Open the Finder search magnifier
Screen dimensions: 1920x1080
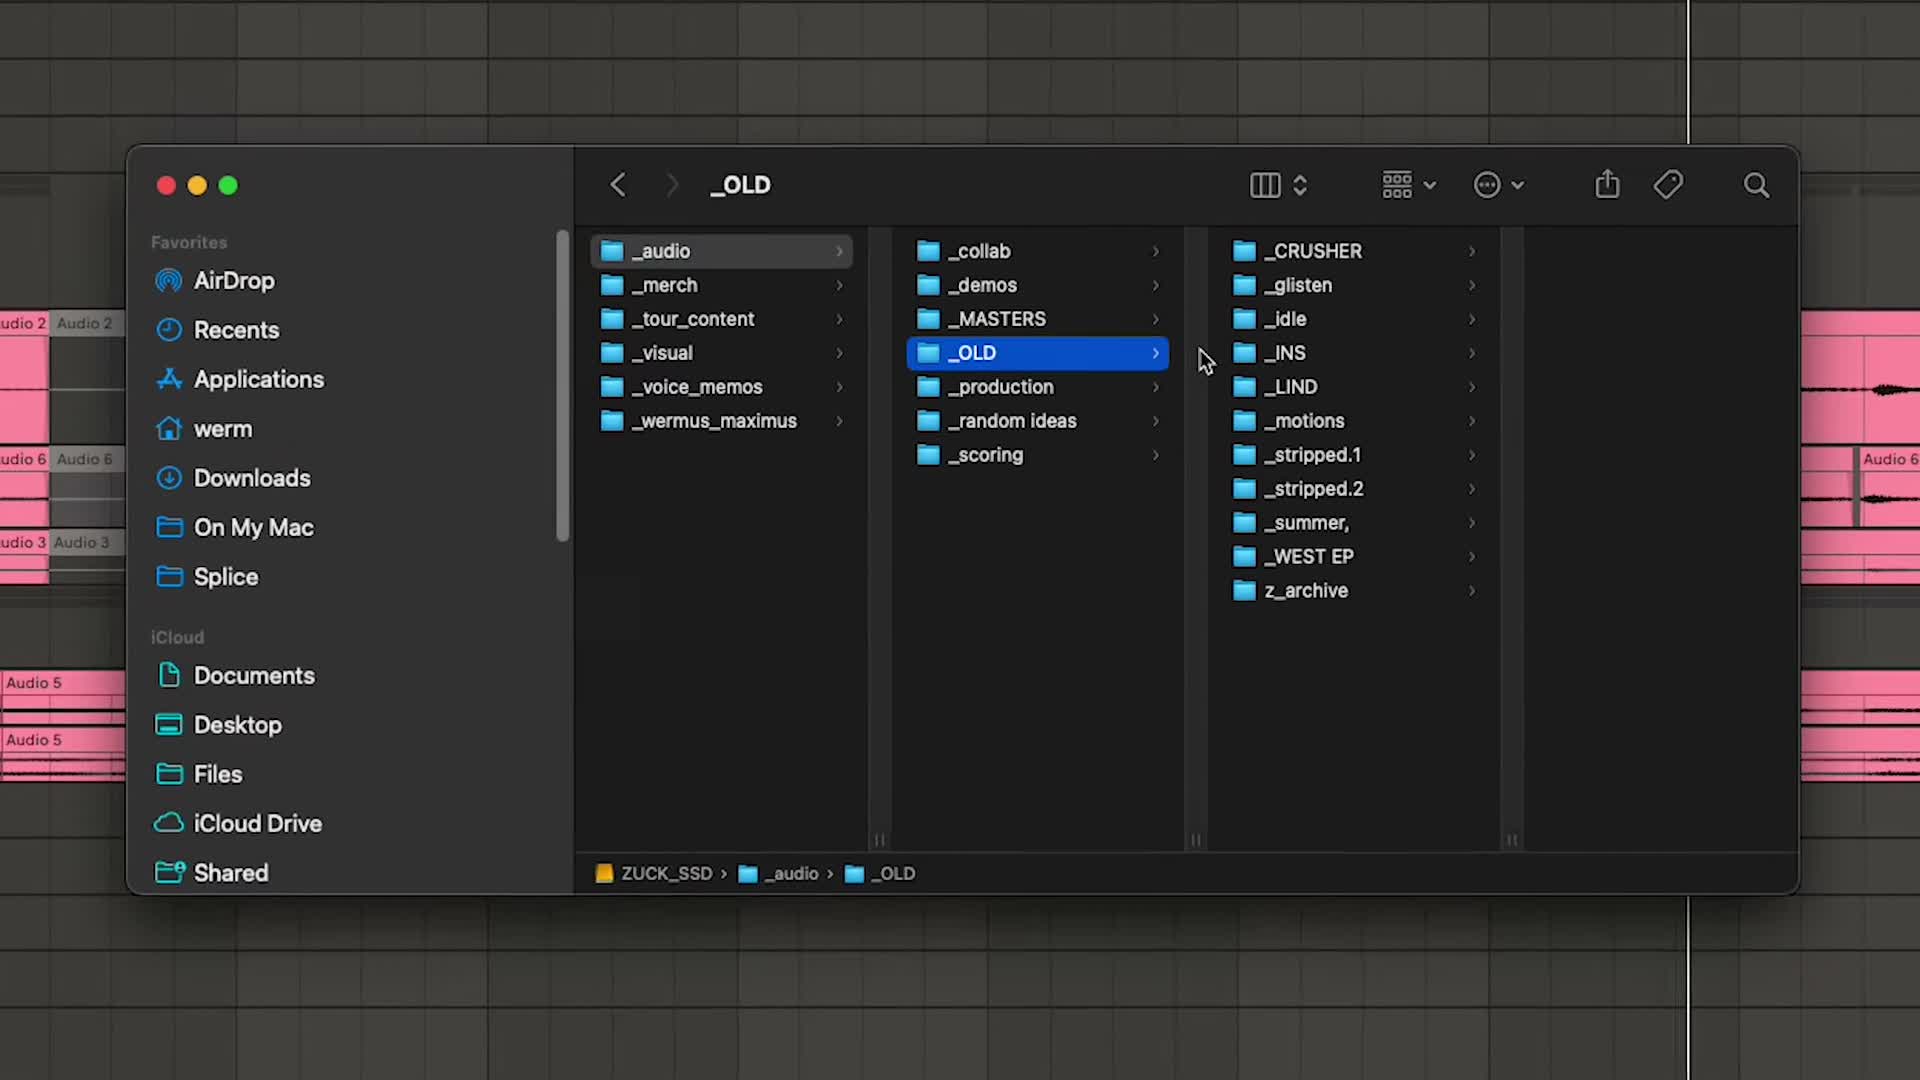1756,185
